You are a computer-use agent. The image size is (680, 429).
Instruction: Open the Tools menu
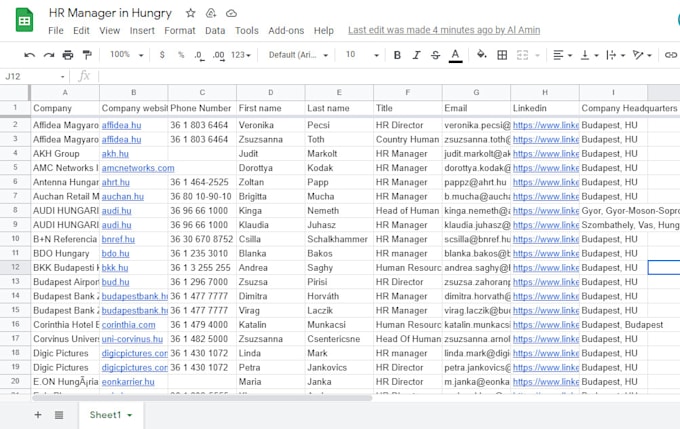pos(246,30)
